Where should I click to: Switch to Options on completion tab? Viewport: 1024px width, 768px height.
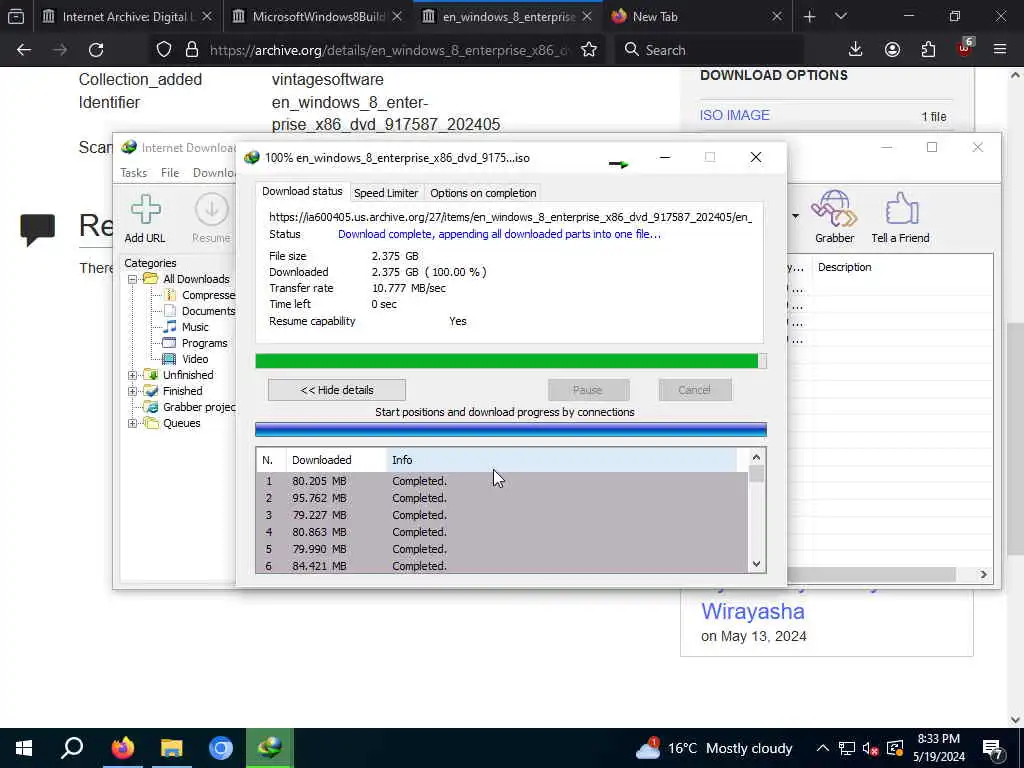point(483,193)
